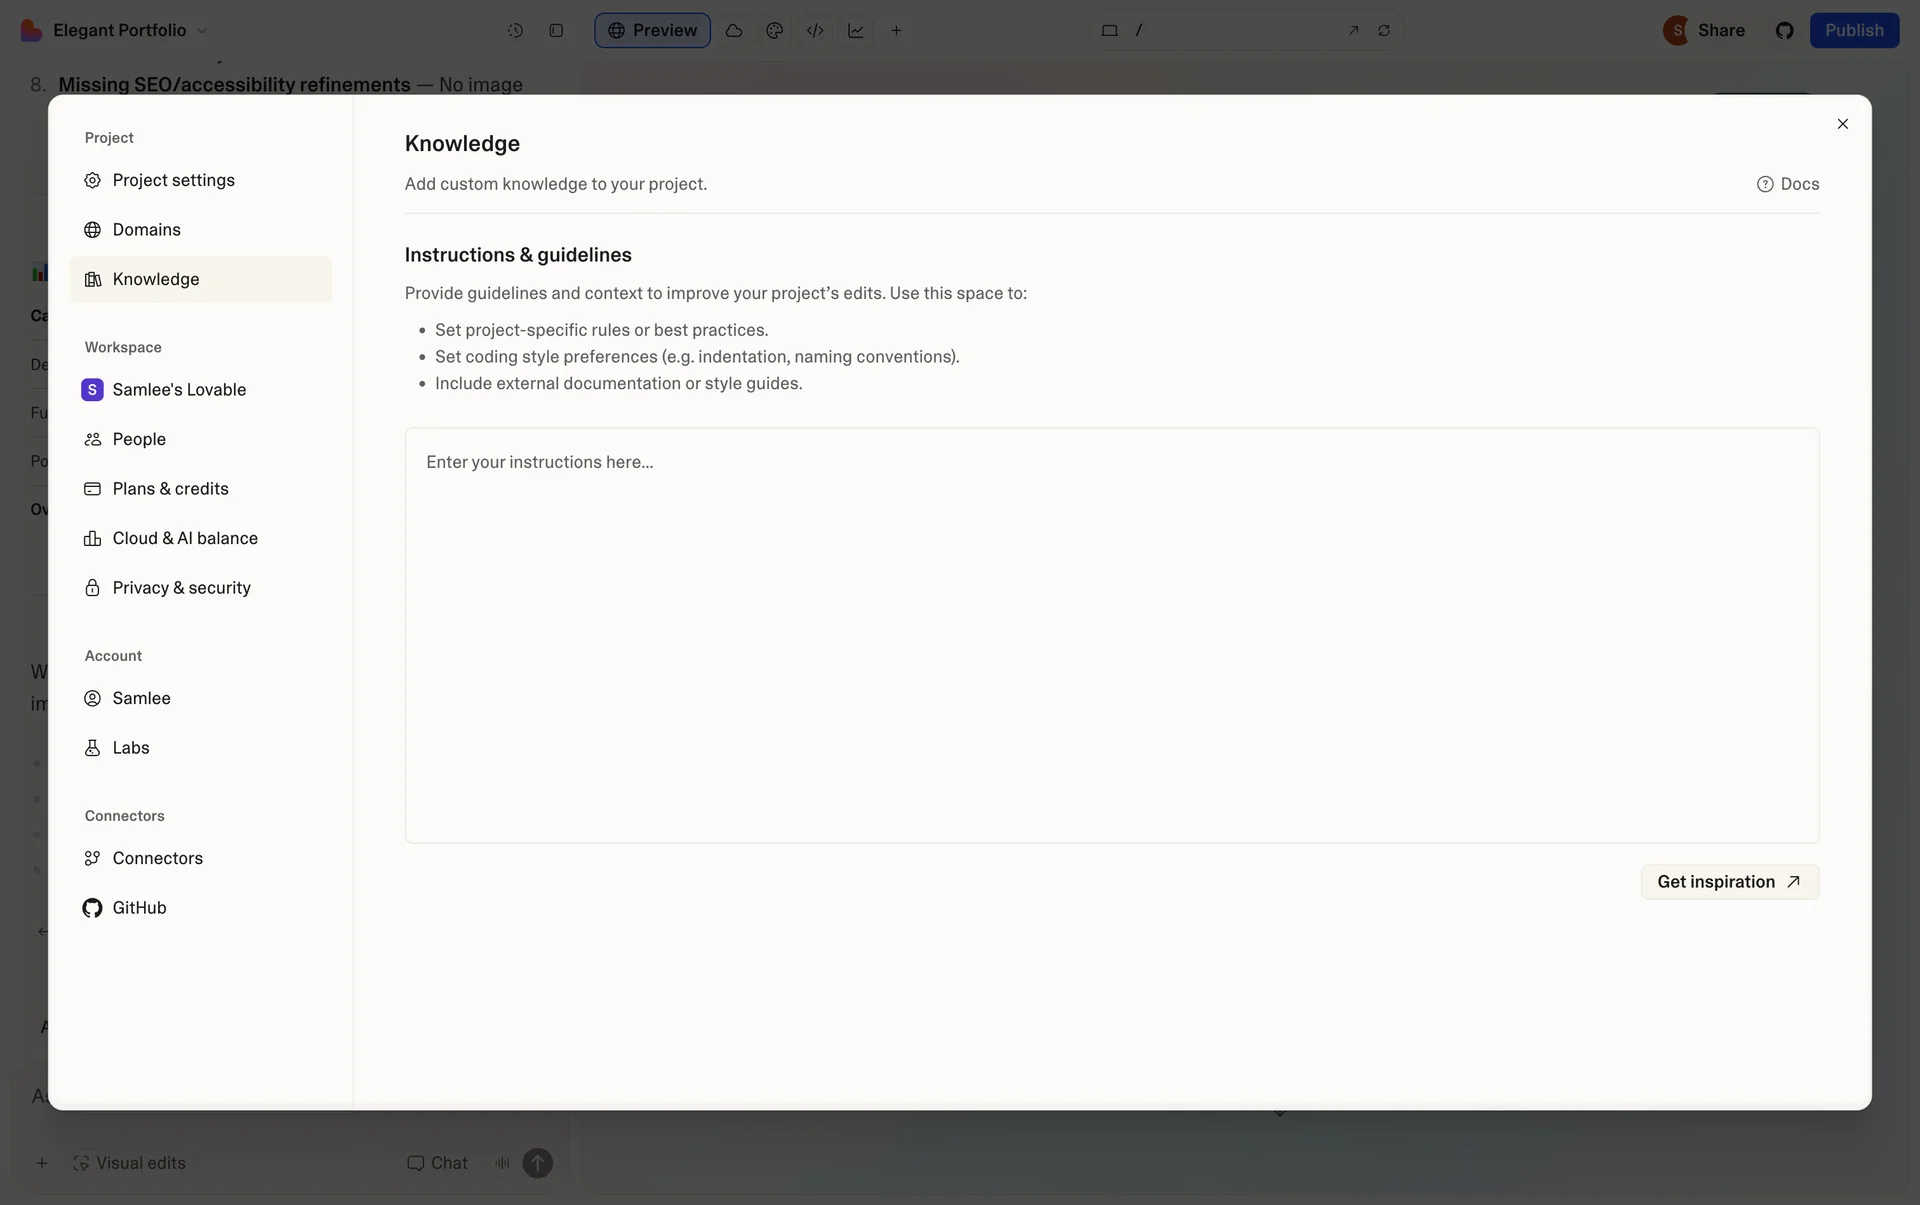1920x1205 pixels.
Task: Toggle Preview mode button
Action: tap(652, 30)
